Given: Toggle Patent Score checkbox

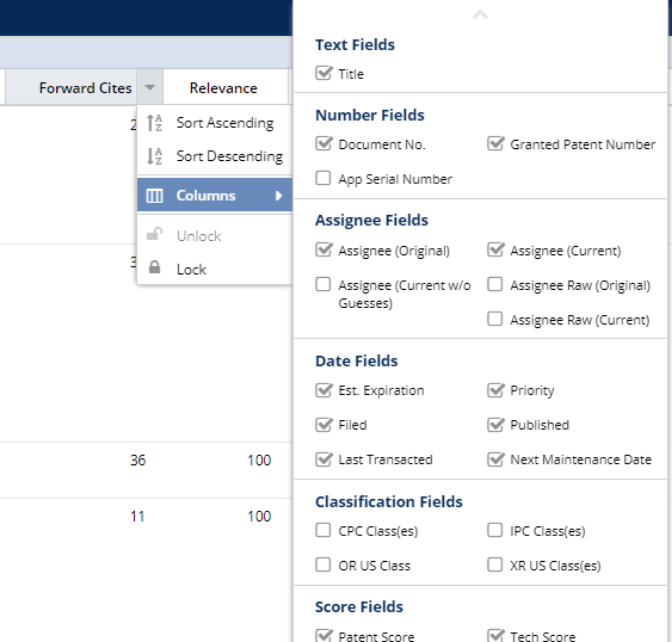Looking at the screenshot, I should pyautogui.click(x=324, y=635).
